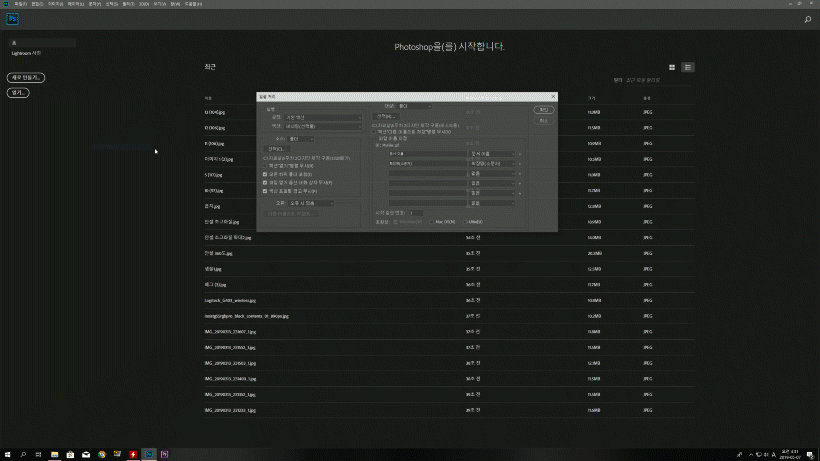Activate Photoshop taskbar icon
This screenshot has width=820, height=461.
pos(149,454)
